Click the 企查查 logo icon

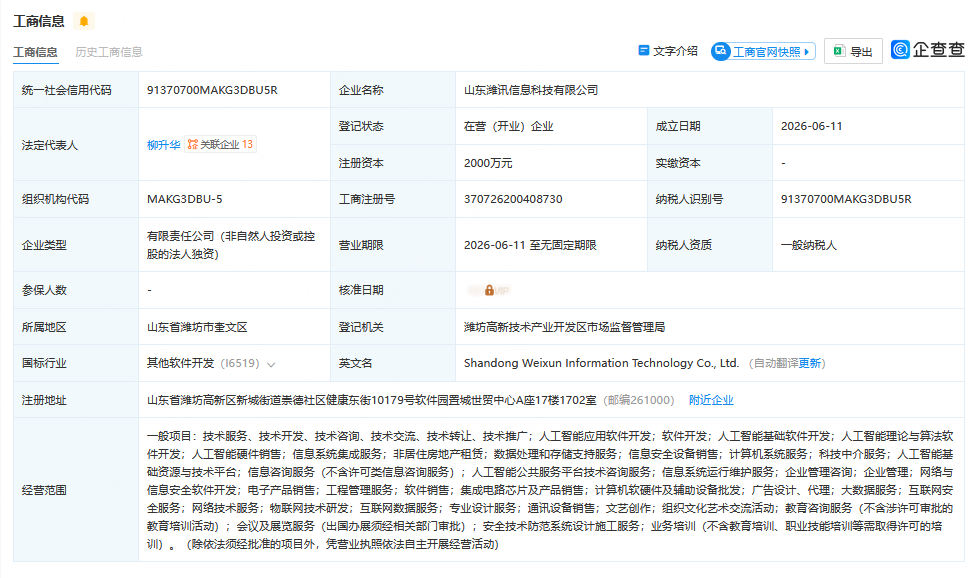click(x=900, y=49)
